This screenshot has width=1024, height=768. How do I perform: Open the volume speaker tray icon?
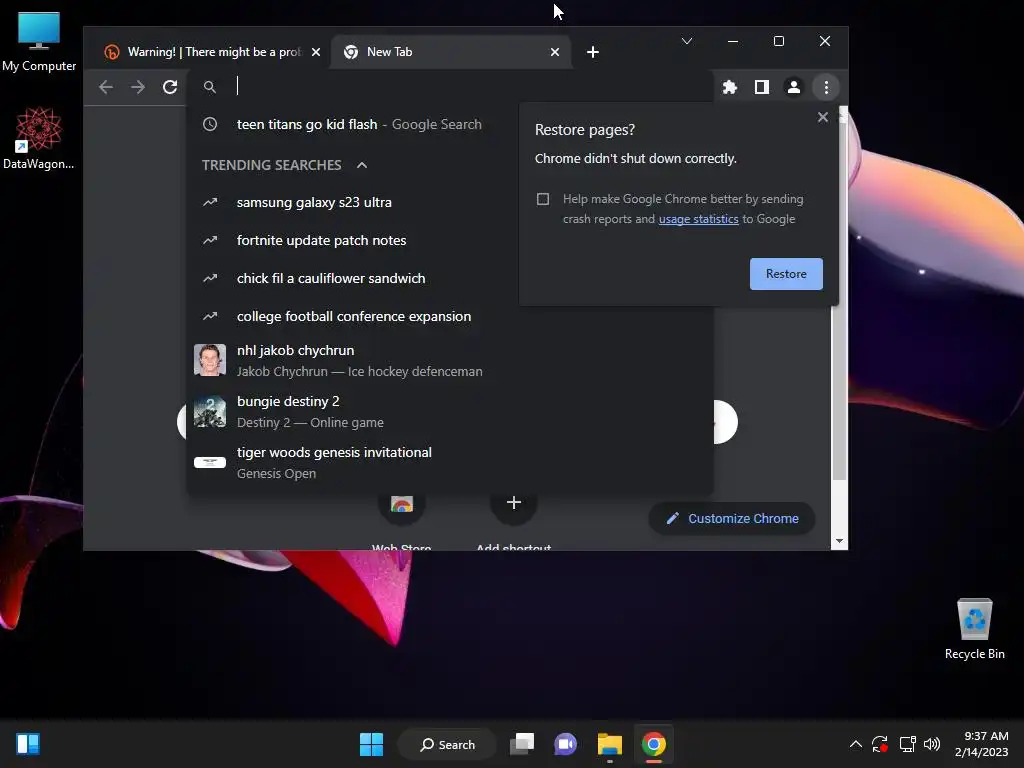click(x=932, y=744)
